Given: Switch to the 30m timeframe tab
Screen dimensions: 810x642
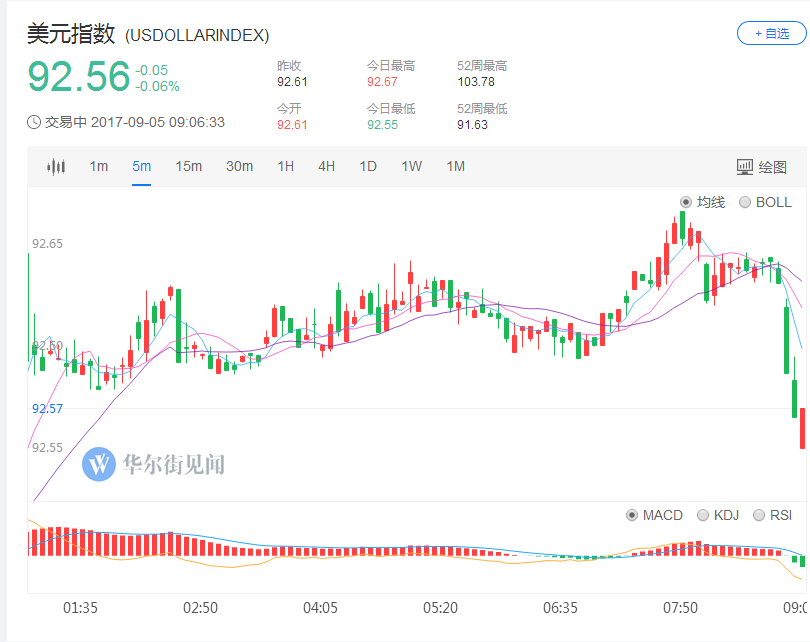Looking at the screenshot, I should click(x=240, y=166).
